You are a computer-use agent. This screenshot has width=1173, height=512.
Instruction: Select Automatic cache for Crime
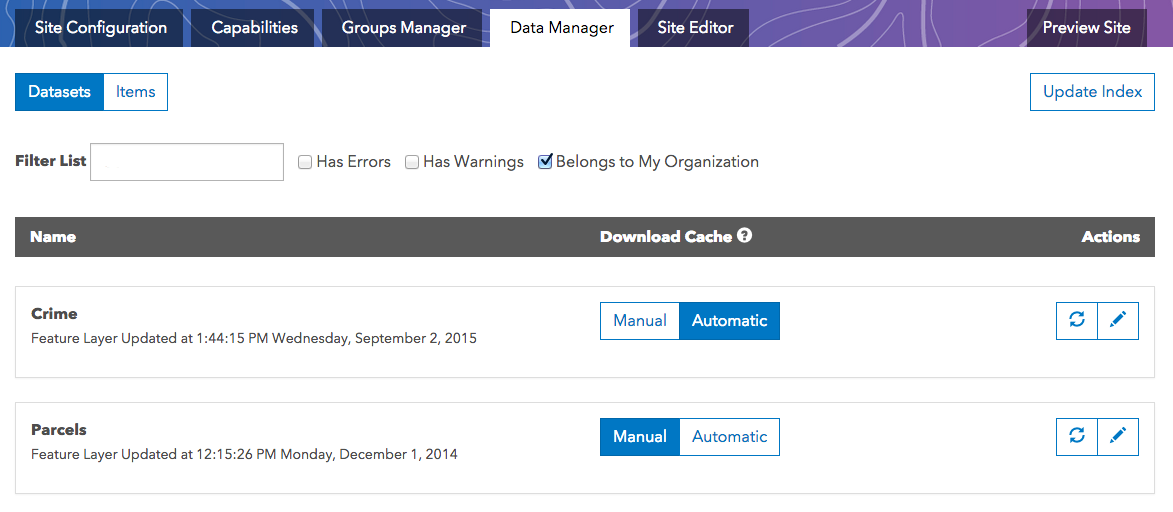(x=729, y=321)
